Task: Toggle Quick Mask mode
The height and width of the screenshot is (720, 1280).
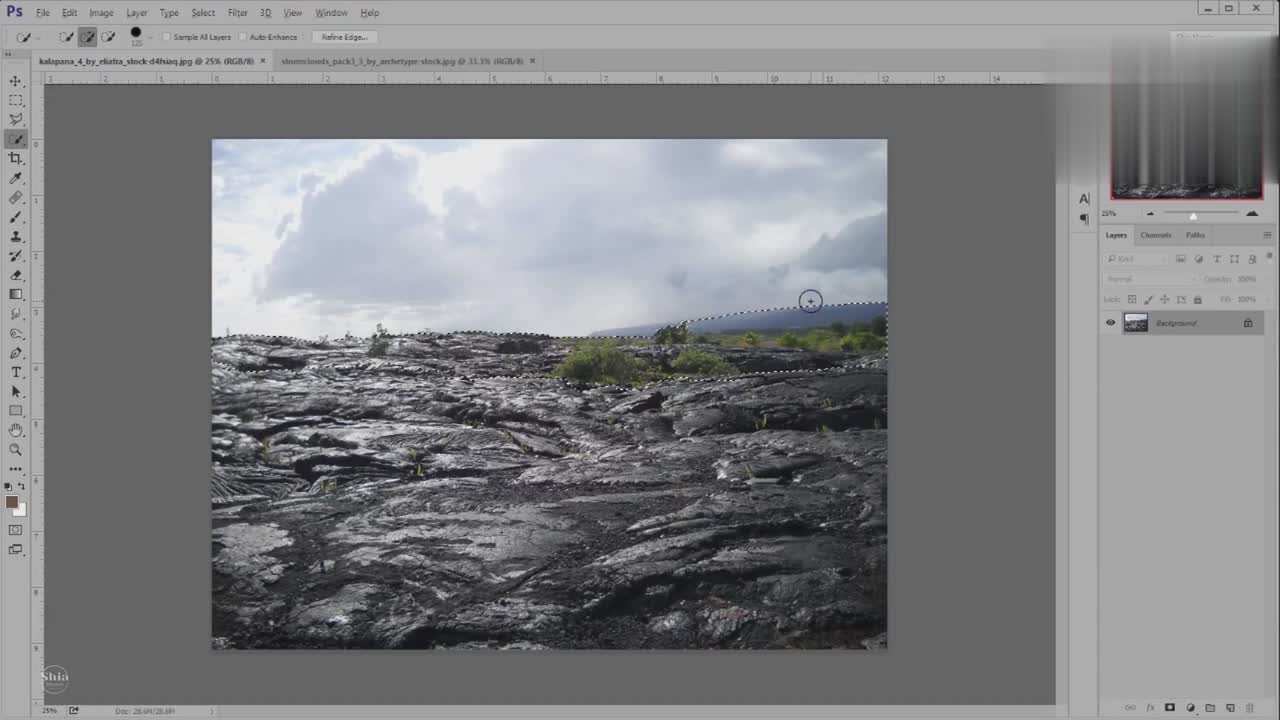Action: click(x=15, y=530)
